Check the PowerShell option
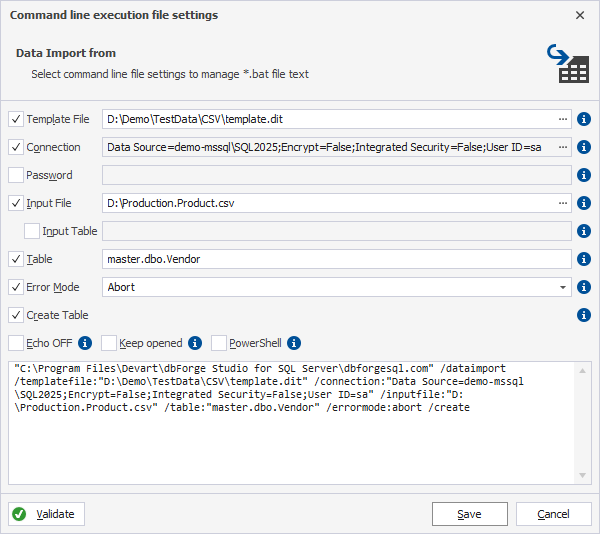 point(218,343)
